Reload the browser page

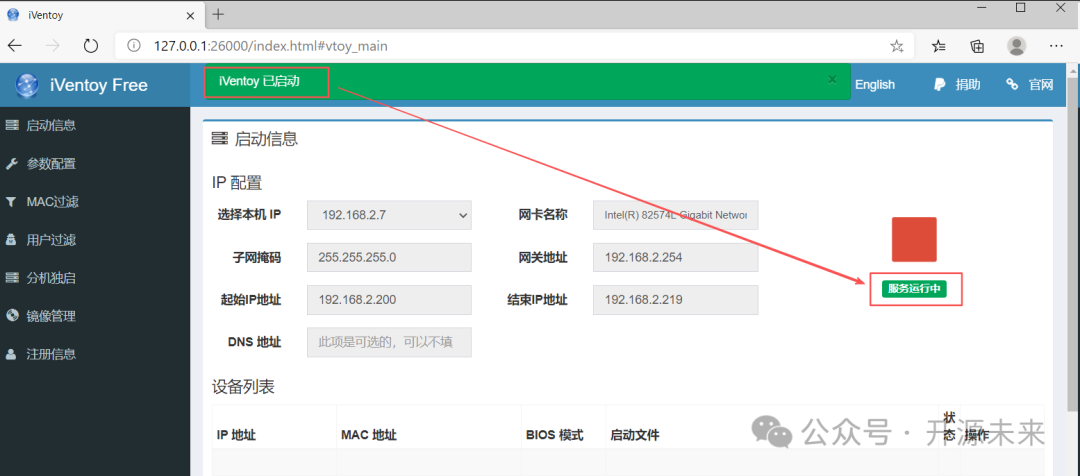point(90,46)
